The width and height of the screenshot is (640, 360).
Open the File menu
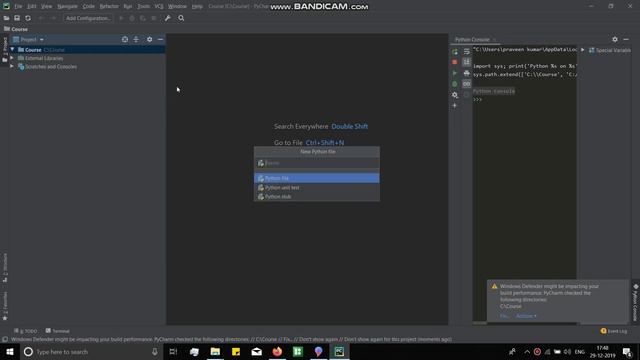pos(18,7)
